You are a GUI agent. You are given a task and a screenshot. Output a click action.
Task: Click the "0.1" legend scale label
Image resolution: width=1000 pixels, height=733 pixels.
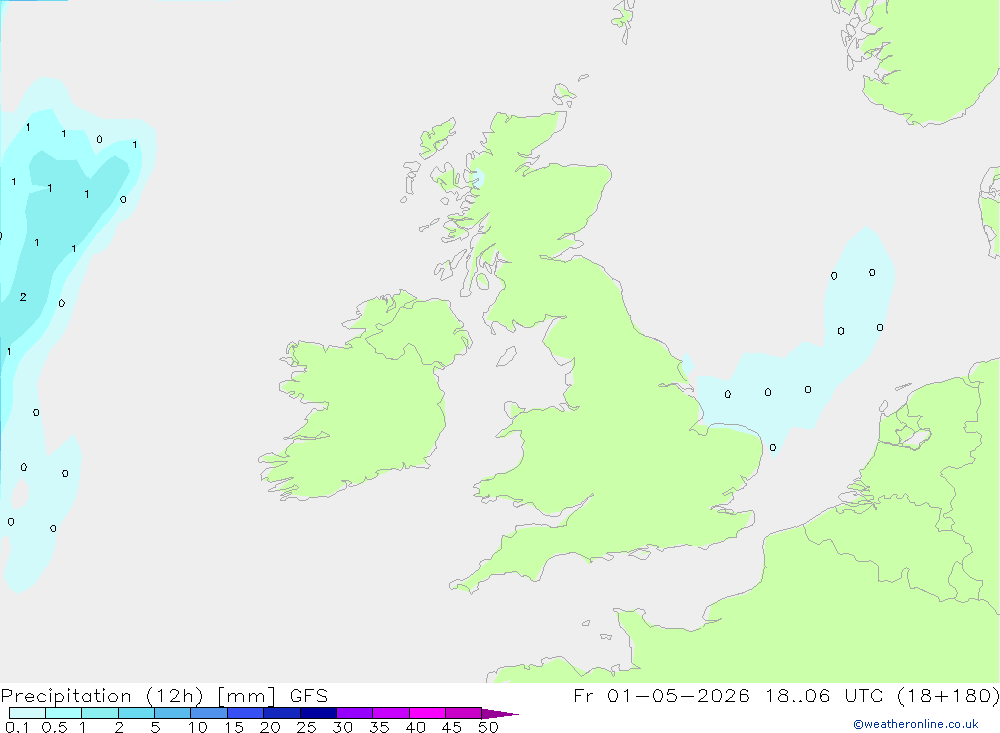[17, 727]
